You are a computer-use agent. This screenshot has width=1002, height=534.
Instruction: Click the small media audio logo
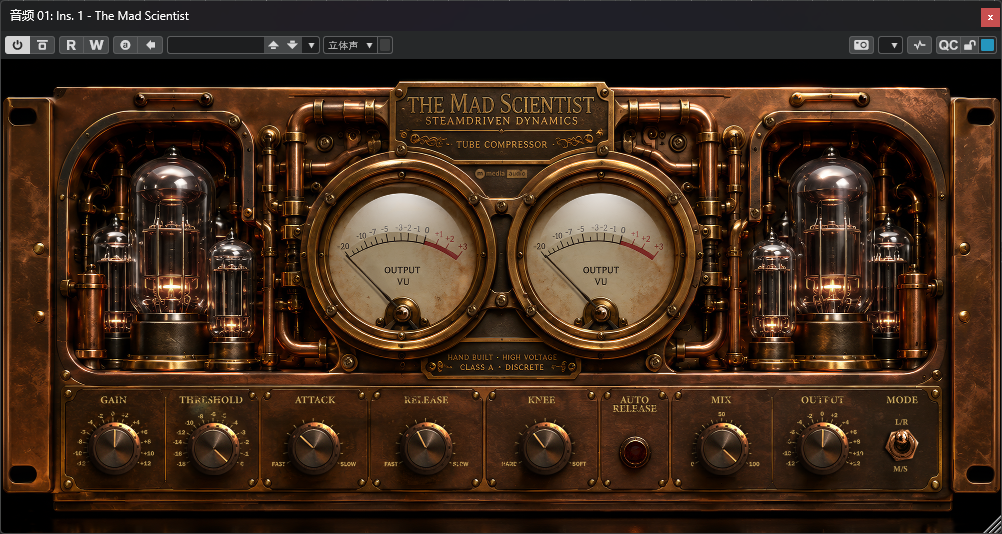[x=502, y=173]
